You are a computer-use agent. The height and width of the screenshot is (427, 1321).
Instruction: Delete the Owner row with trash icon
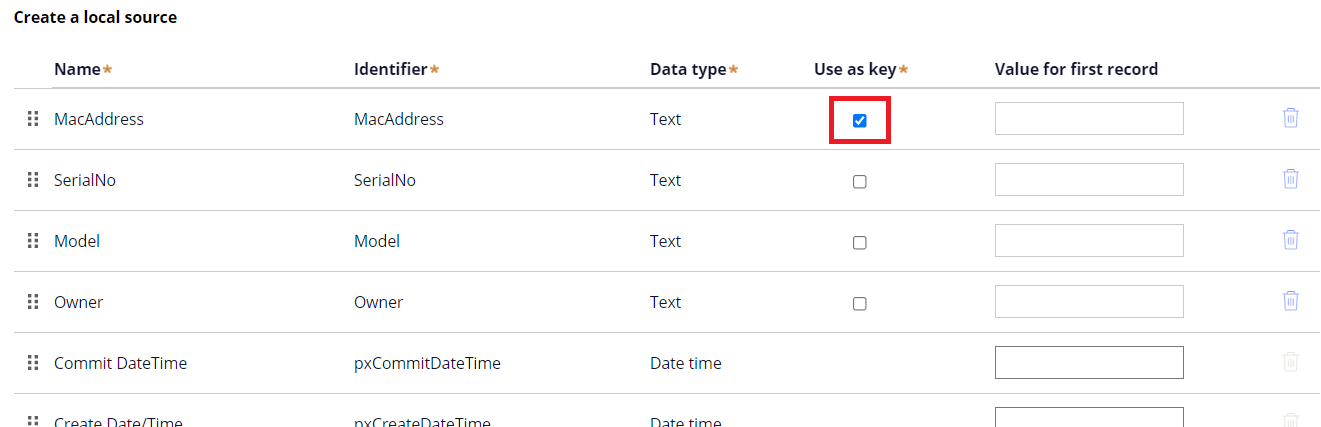1291,301
